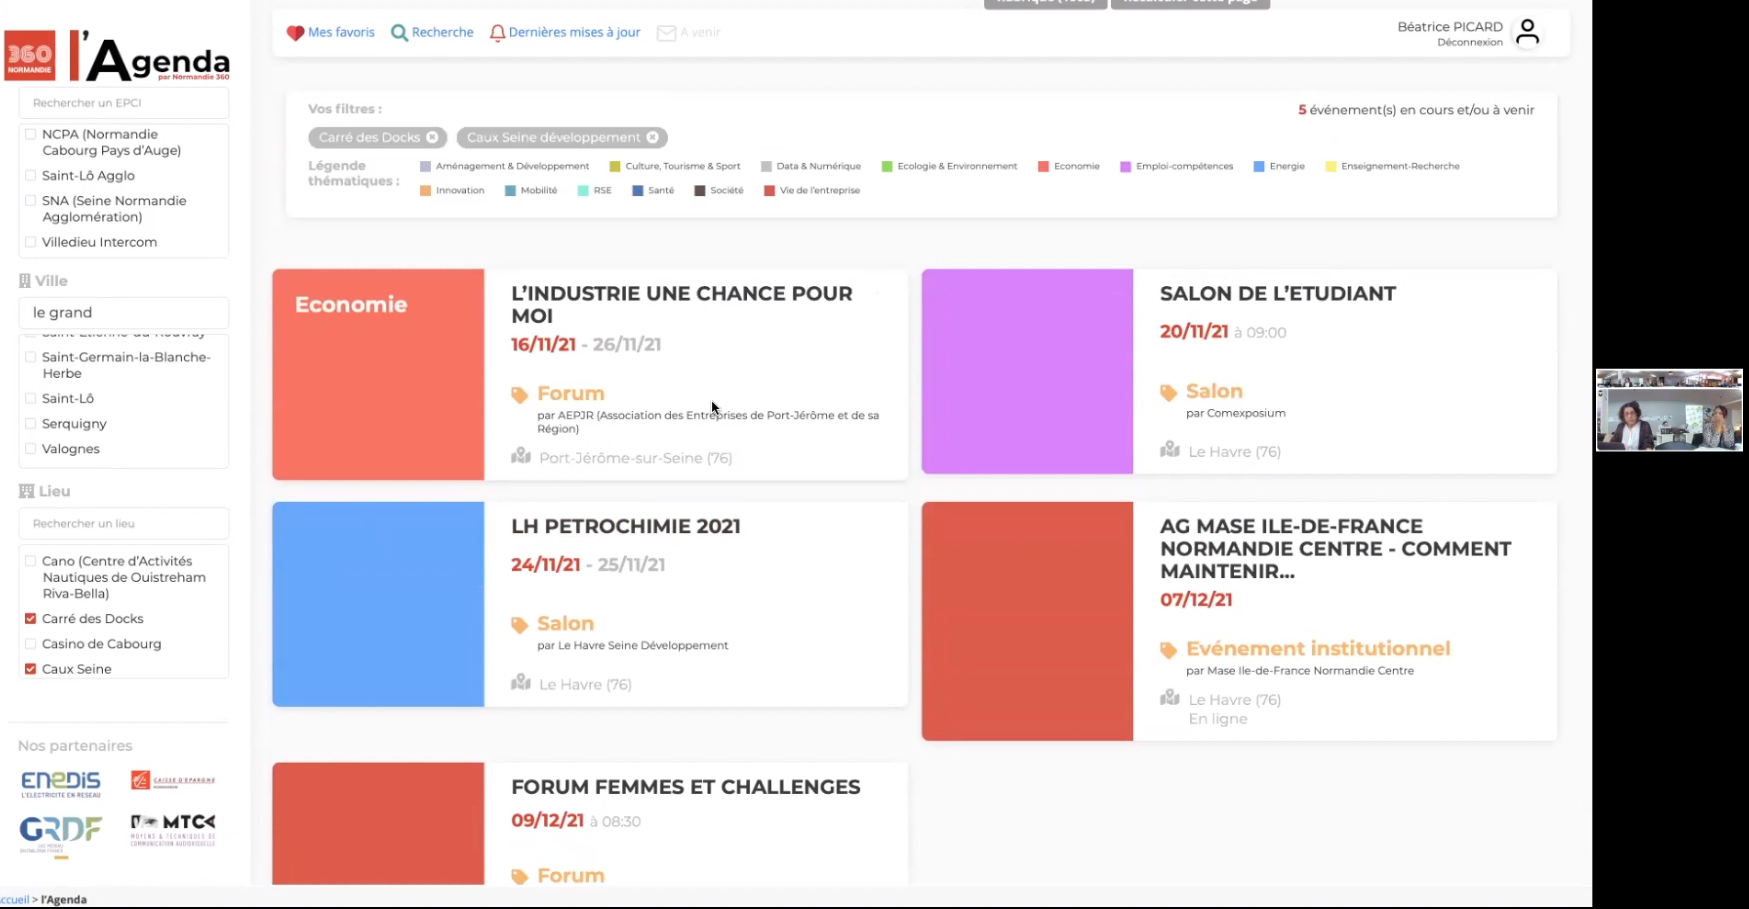Screen dimensions: 1749x909
Task: Uncheck the Carré des Docks checkbox
Action: coord(31,619)
